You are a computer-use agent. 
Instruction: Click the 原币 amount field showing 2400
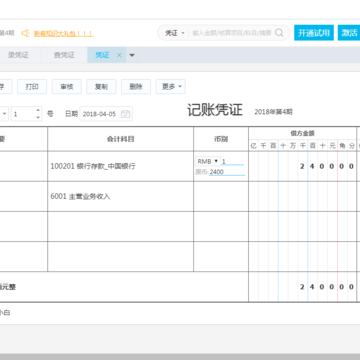point(227,172)
